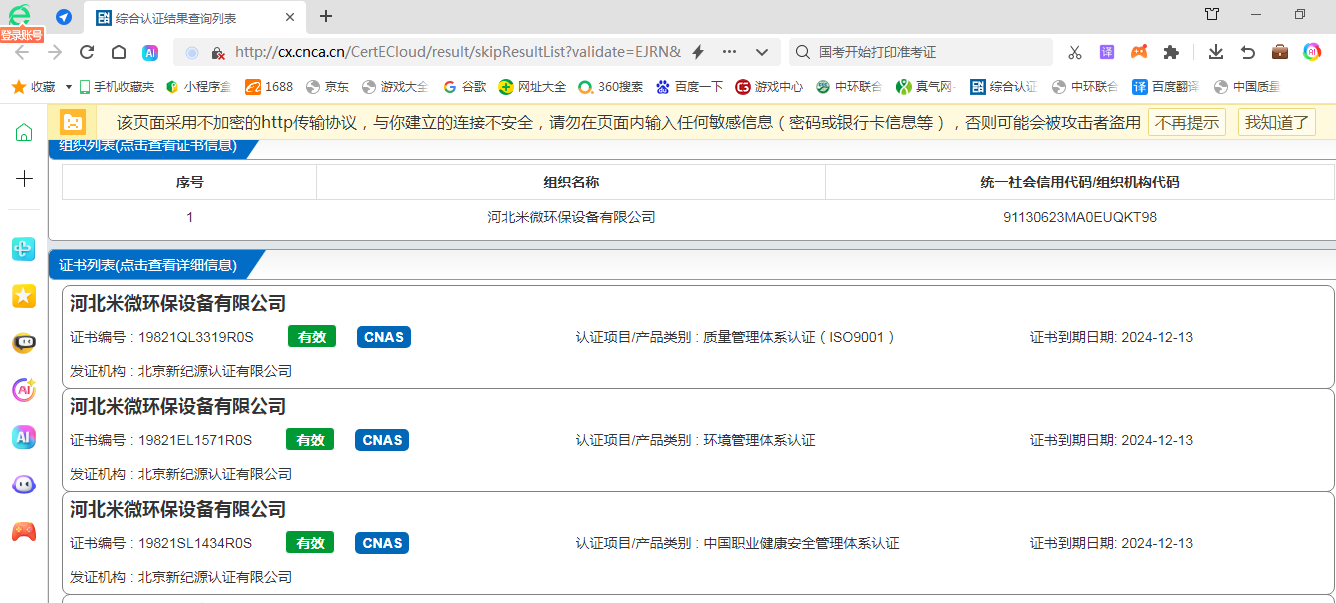The image size is (1336, 603).
Task: Open the sidebar red game controller icon
Action: pyautogui.click(x=24, y=532)
